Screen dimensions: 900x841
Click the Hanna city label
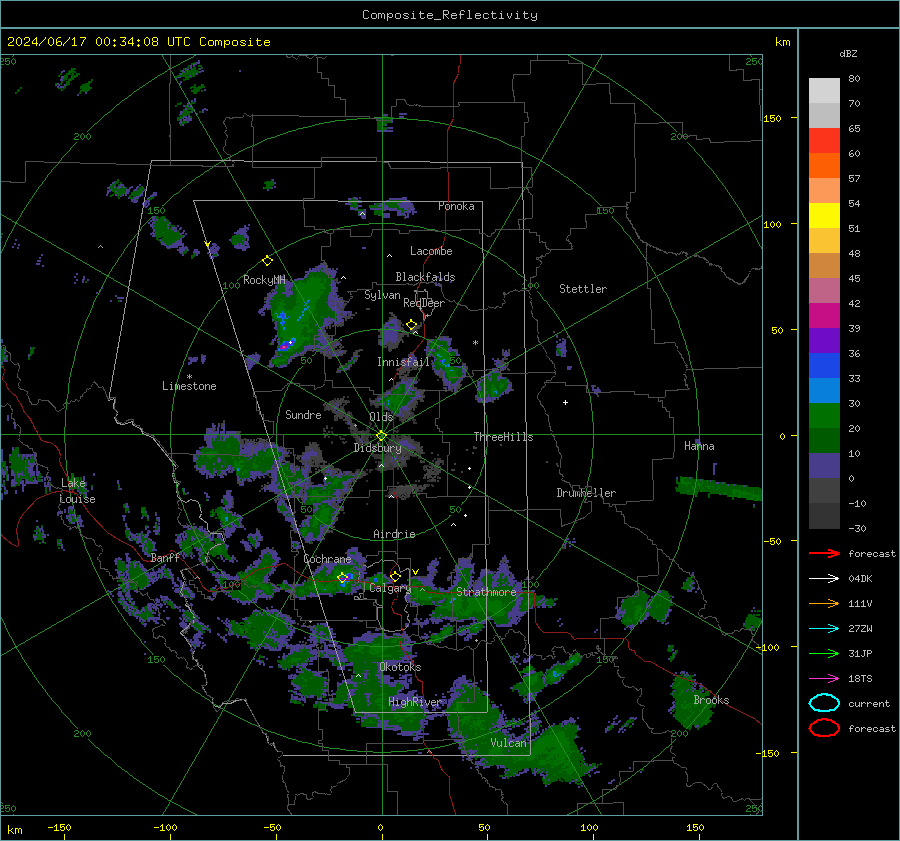699,446
